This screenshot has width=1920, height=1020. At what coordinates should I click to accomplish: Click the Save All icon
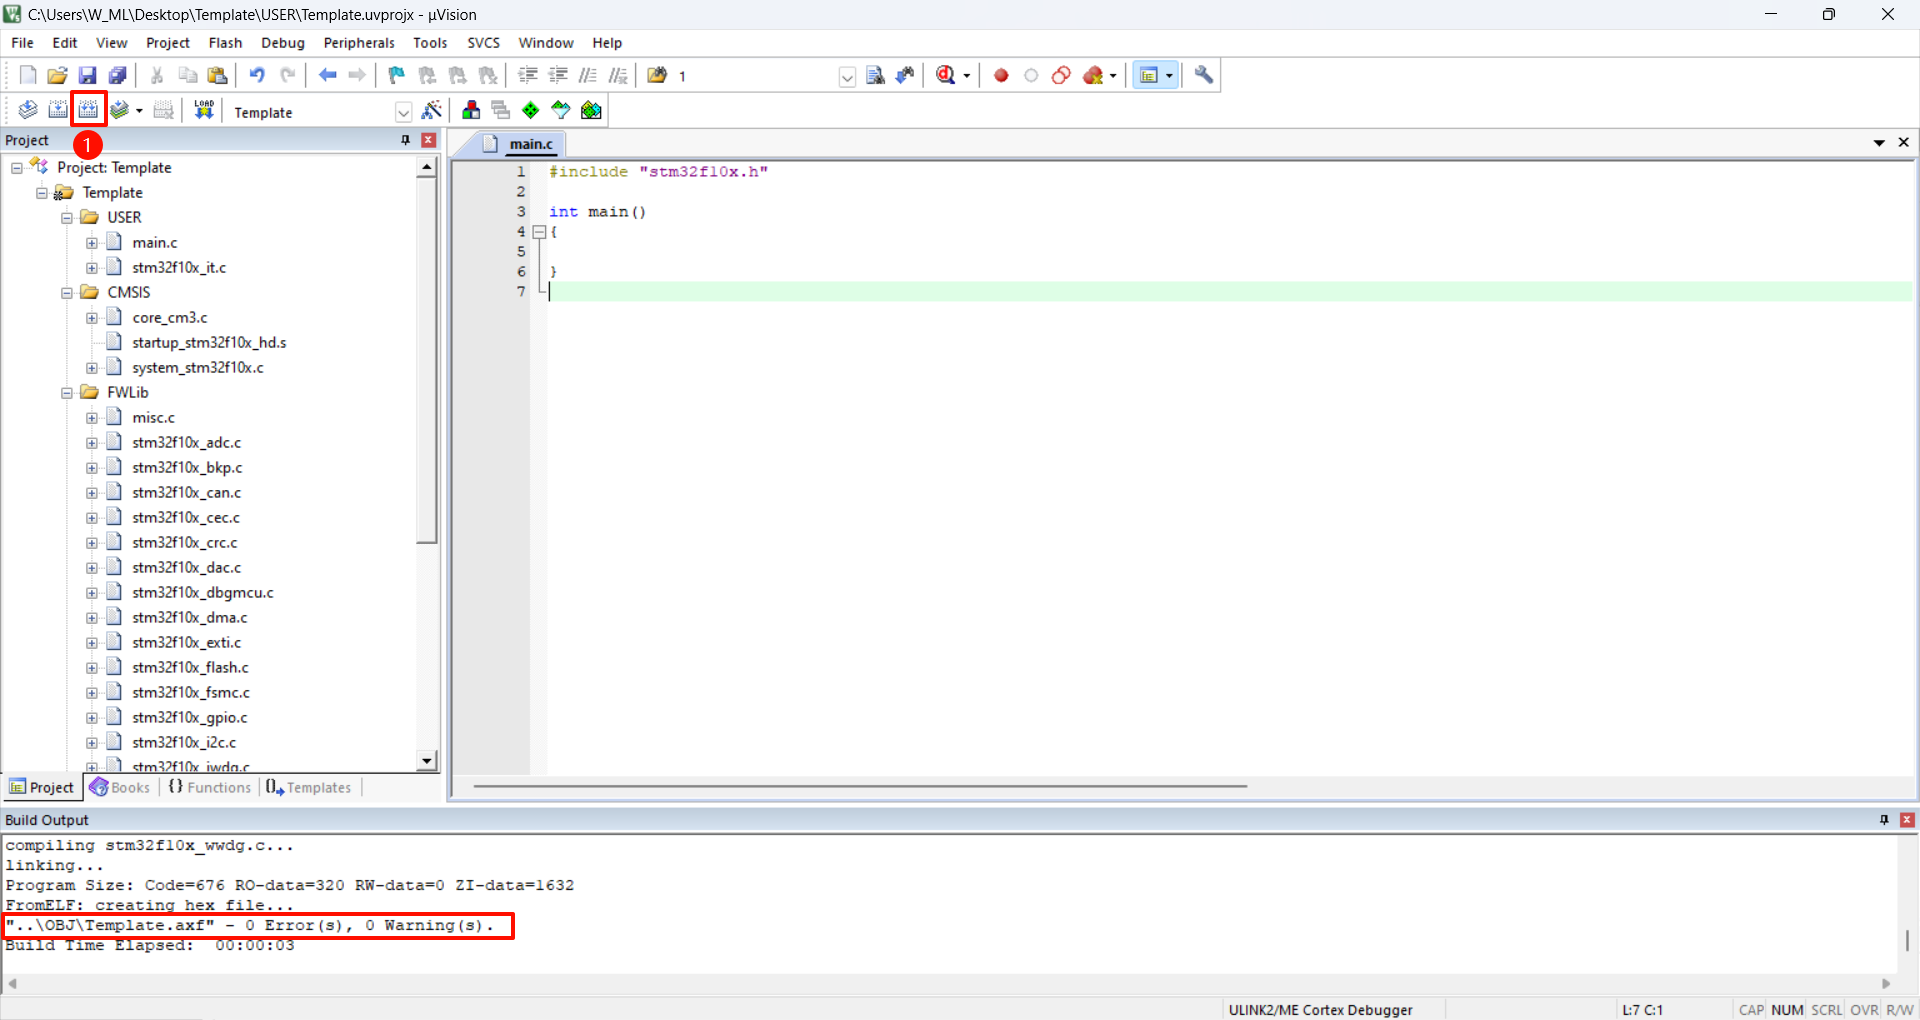coord(118,75)
